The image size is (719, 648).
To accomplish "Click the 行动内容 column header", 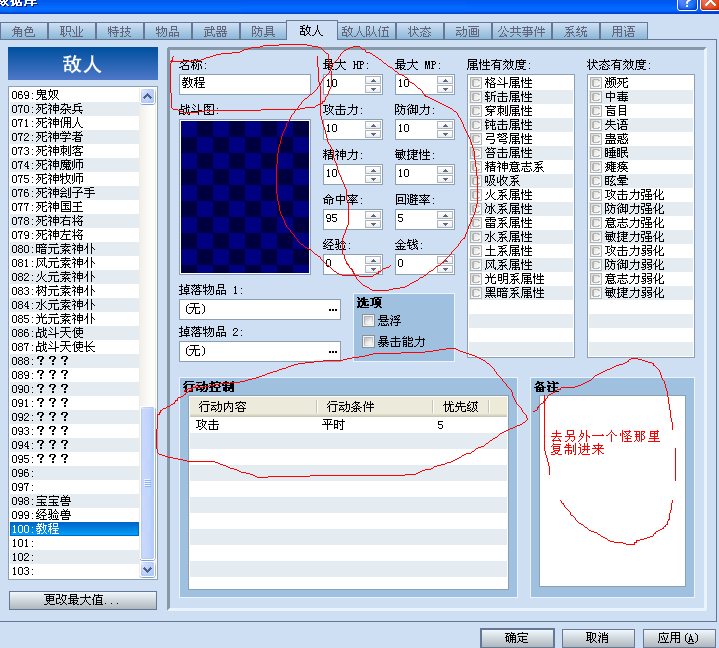I will pos(253,407).
